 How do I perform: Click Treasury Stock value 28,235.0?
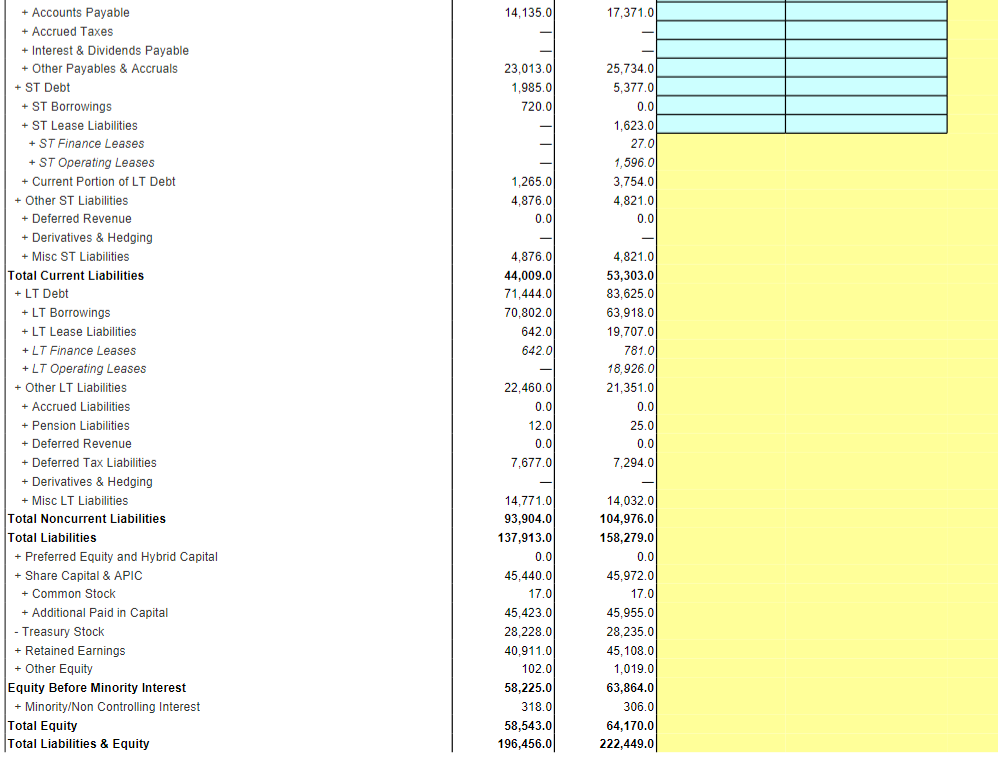pyautogui.click(x=630, y=632)
